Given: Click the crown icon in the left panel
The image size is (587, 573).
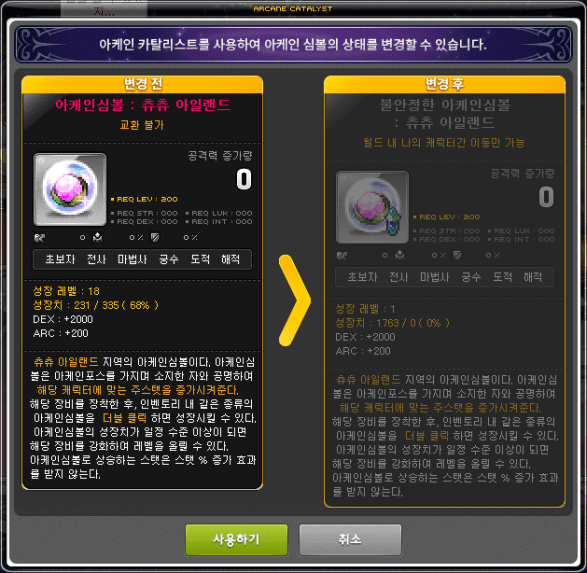Looking at the screenshot, I should (98, 237).
